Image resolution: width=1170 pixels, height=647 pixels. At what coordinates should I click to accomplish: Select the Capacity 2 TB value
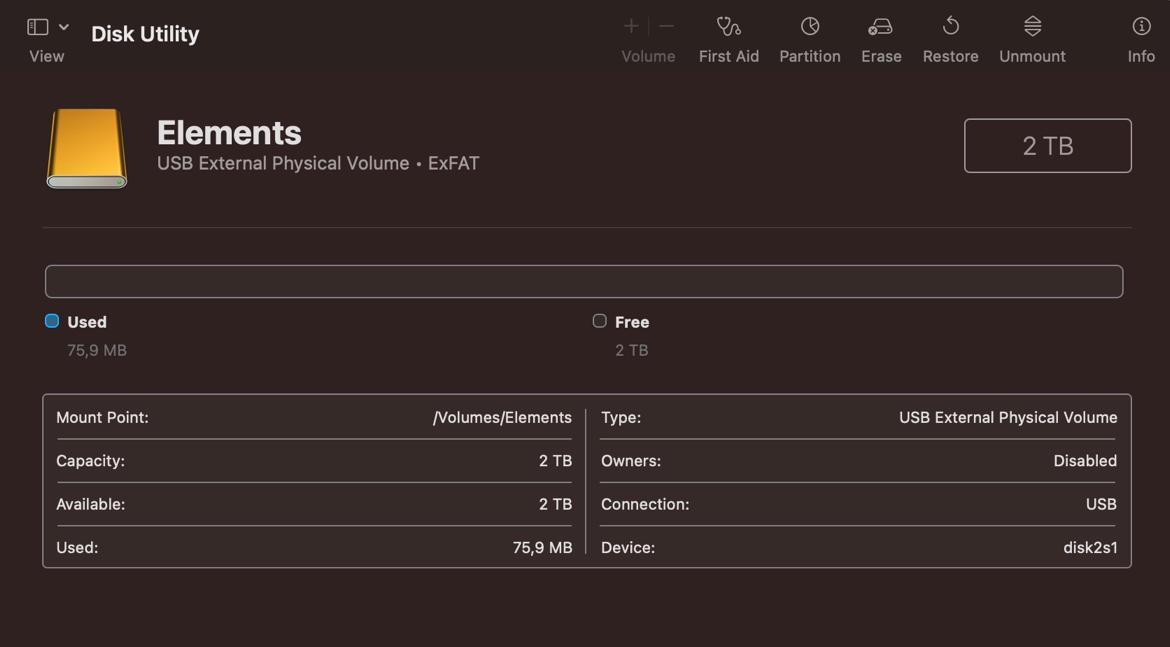click(555, 460)
